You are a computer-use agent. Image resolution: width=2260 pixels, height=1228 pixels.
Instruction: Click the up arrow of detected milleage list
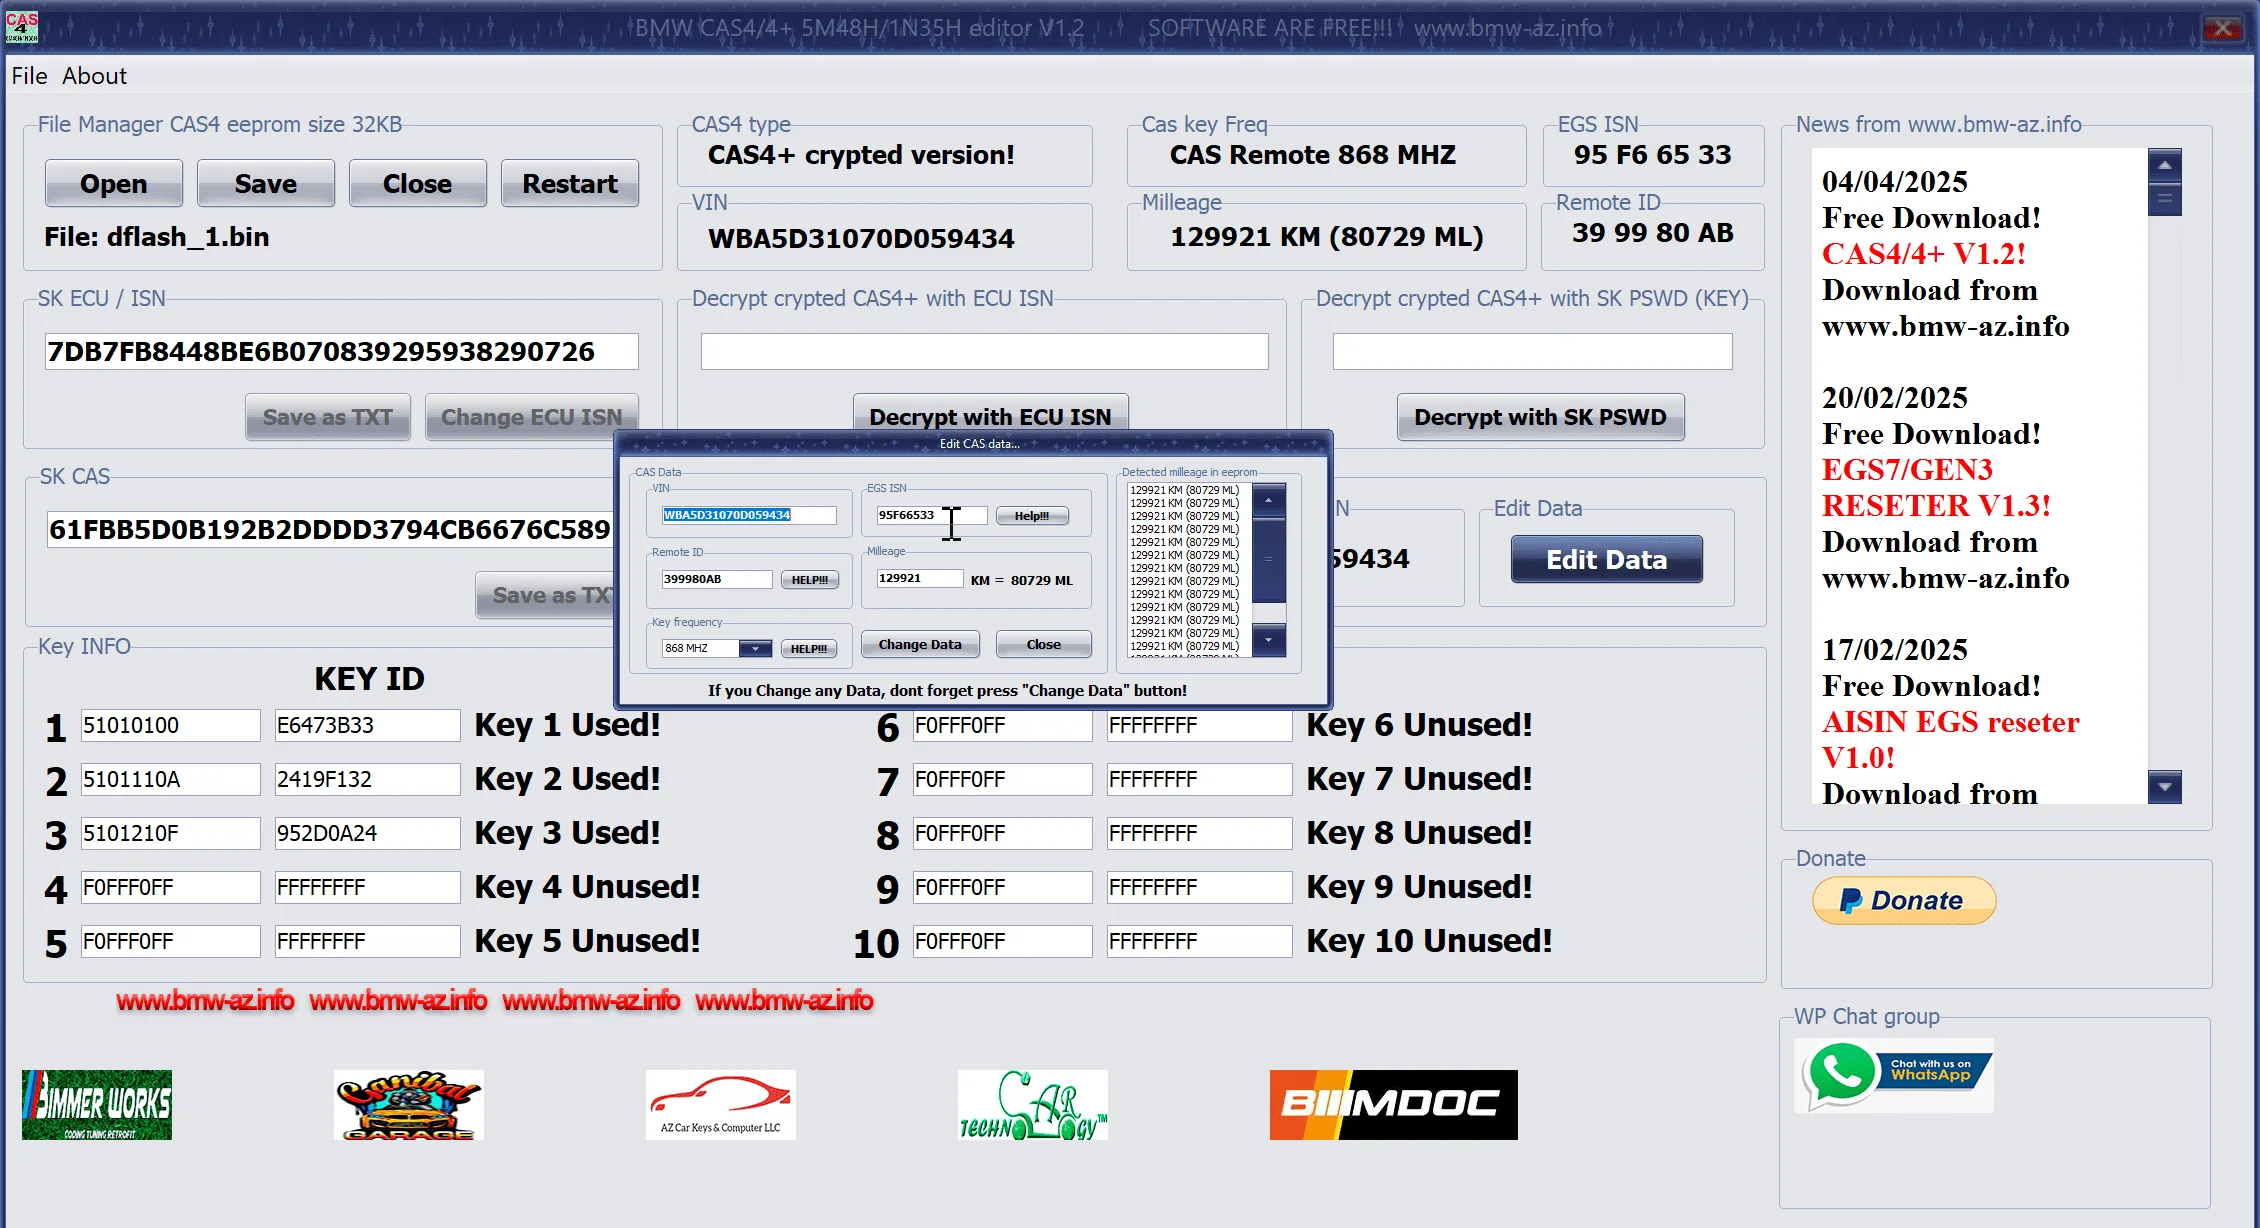point(1269,499)
